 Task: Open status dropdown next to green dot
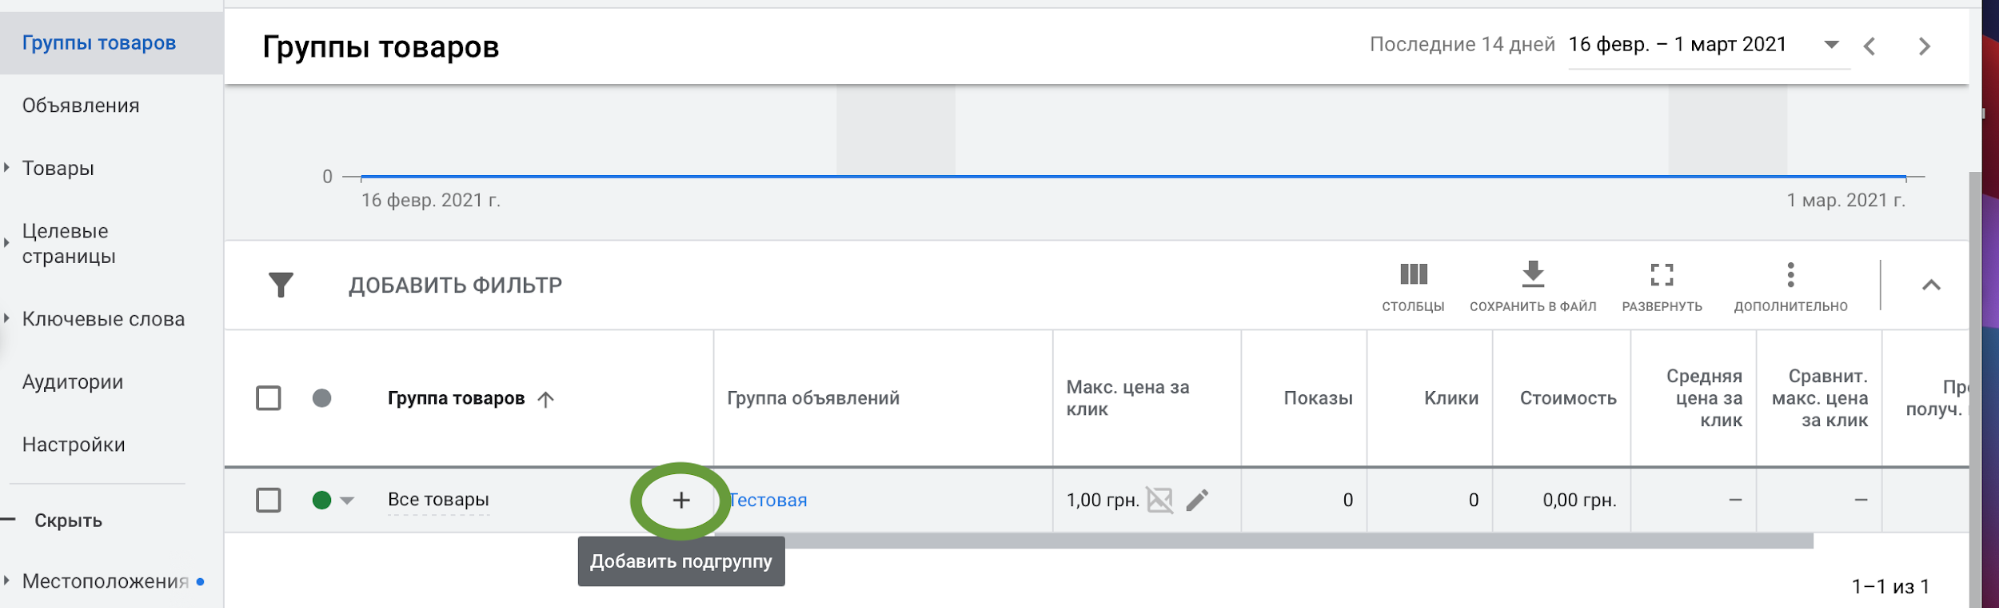[x=347, y=500]
